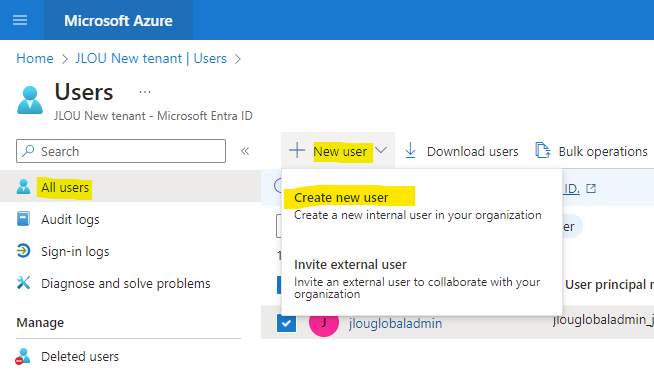Open the ellipsis more options next to Users
Image resolution: width=654 pixels, height=373 pixels.
coord(145,92)
